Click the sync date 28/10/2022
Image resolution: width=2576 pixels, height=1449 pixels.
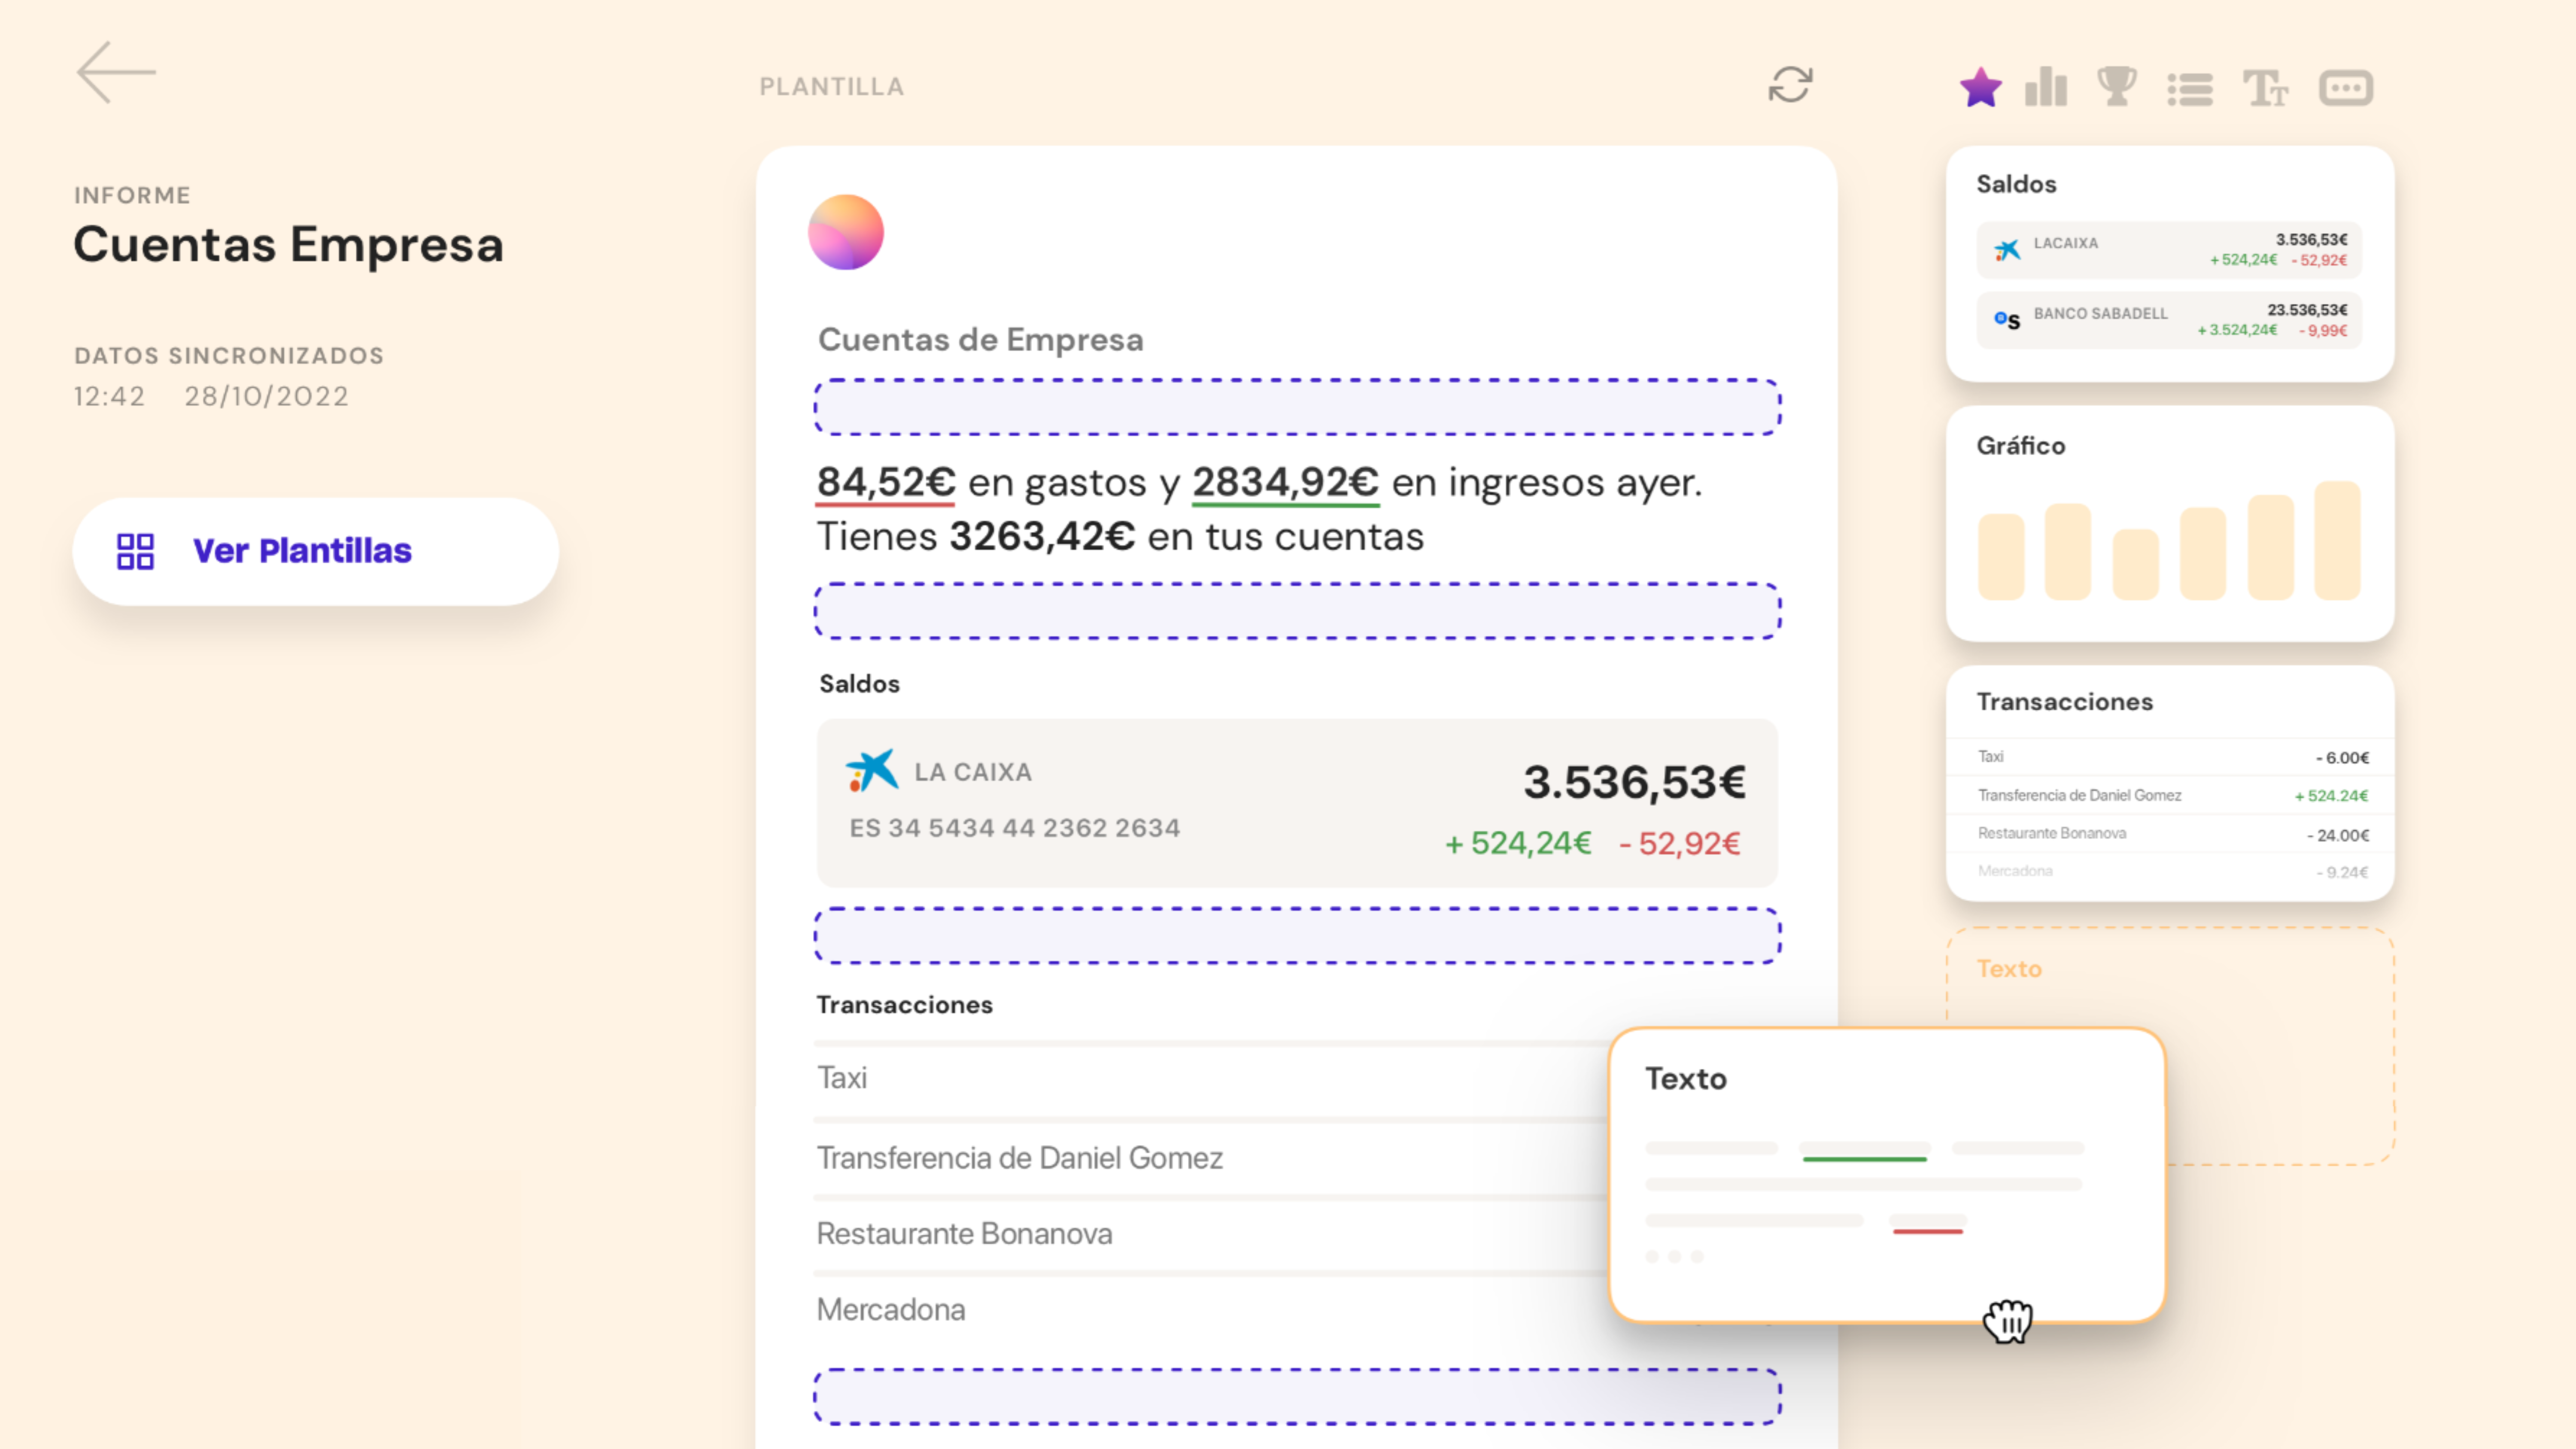point(266,397)
